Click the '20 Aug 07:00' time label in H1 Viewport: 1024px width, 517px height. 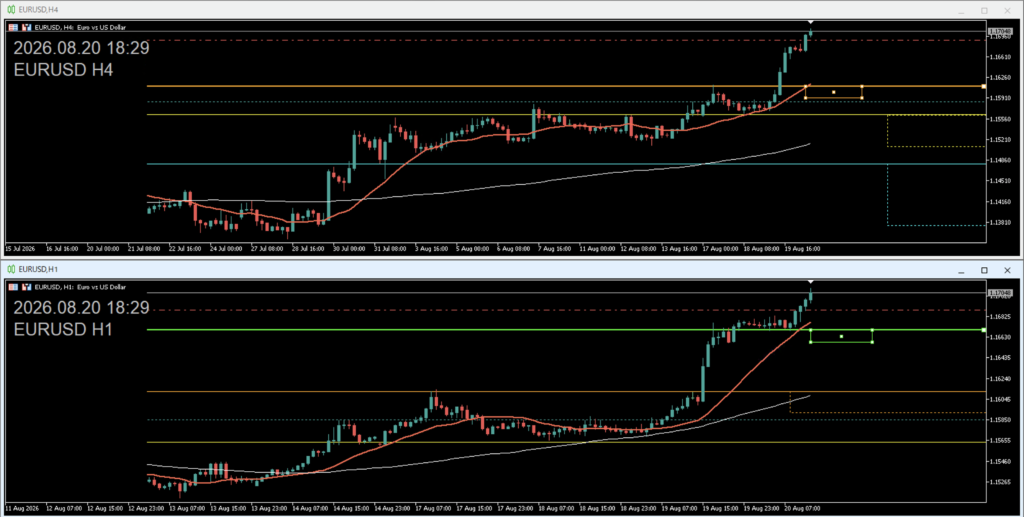(803, 508)
